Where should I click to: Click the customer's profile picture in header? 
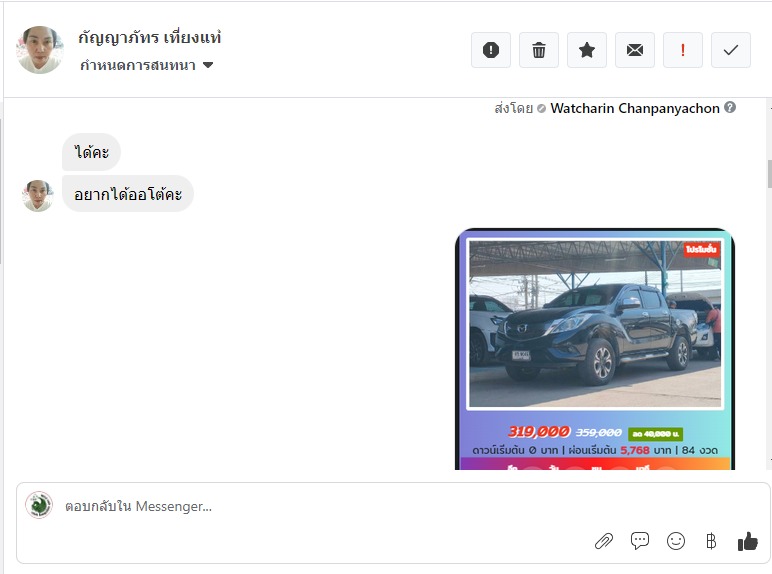click(x=39, y=50)
